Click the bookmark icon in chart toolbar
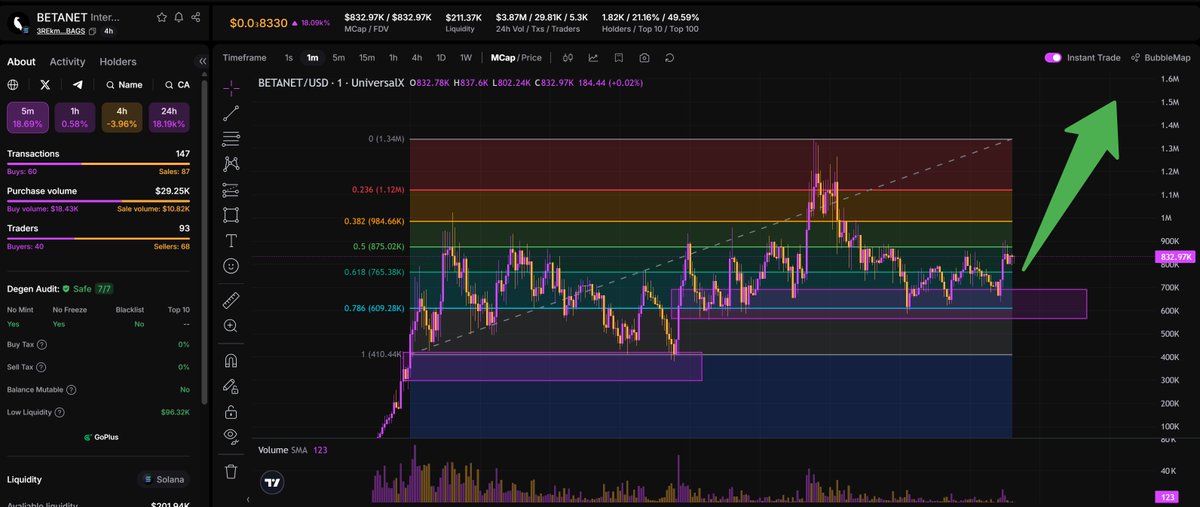Viewport: 1200px width, 507px height. coord(619,57)
